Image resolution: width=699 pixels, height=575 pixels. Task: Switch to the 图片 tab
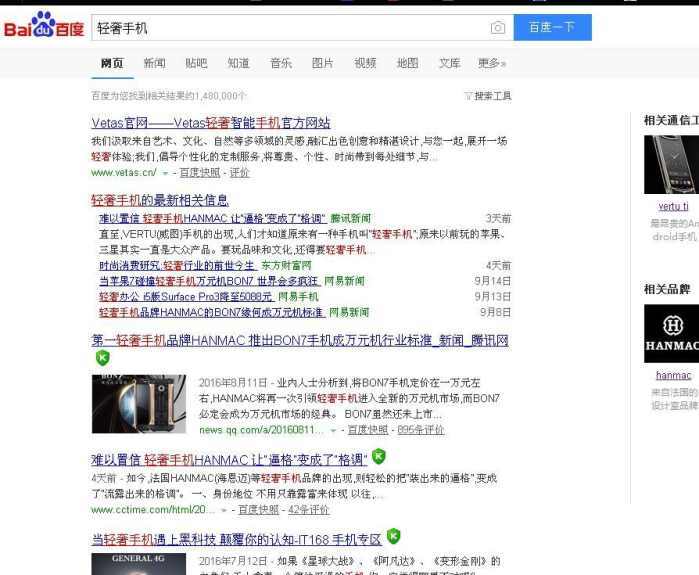pos(323,63)
